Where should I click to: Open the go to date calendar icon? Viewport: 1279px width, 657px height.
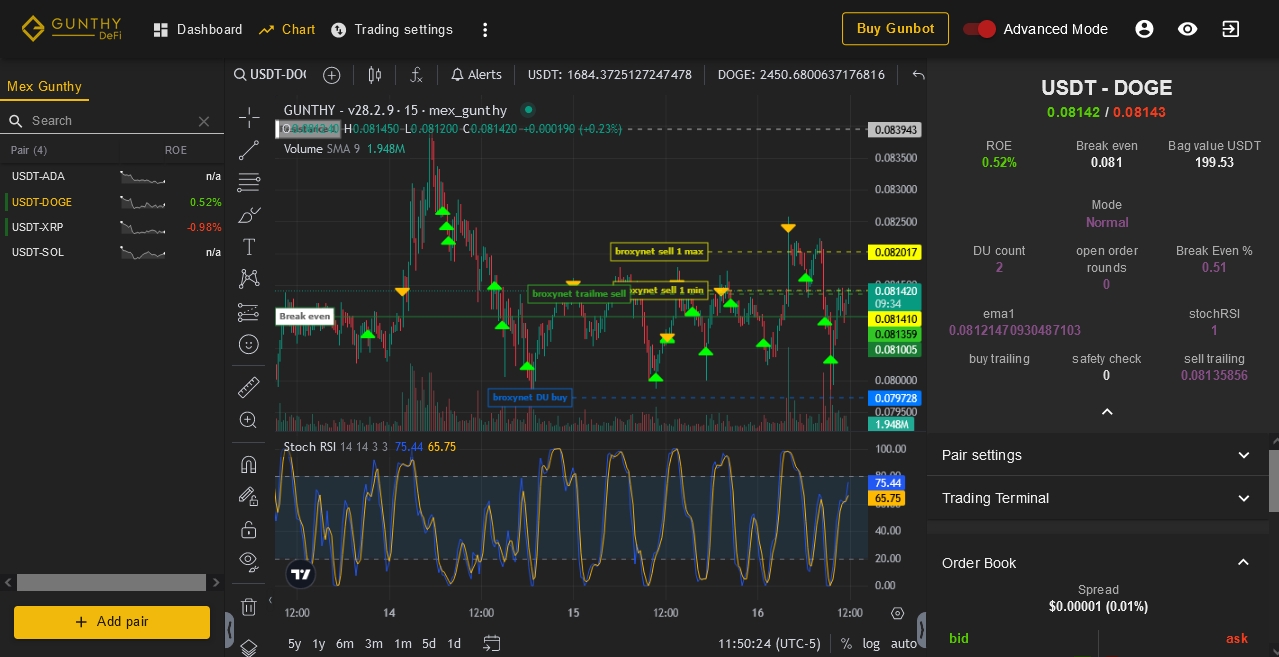click(x=492, y=643)
